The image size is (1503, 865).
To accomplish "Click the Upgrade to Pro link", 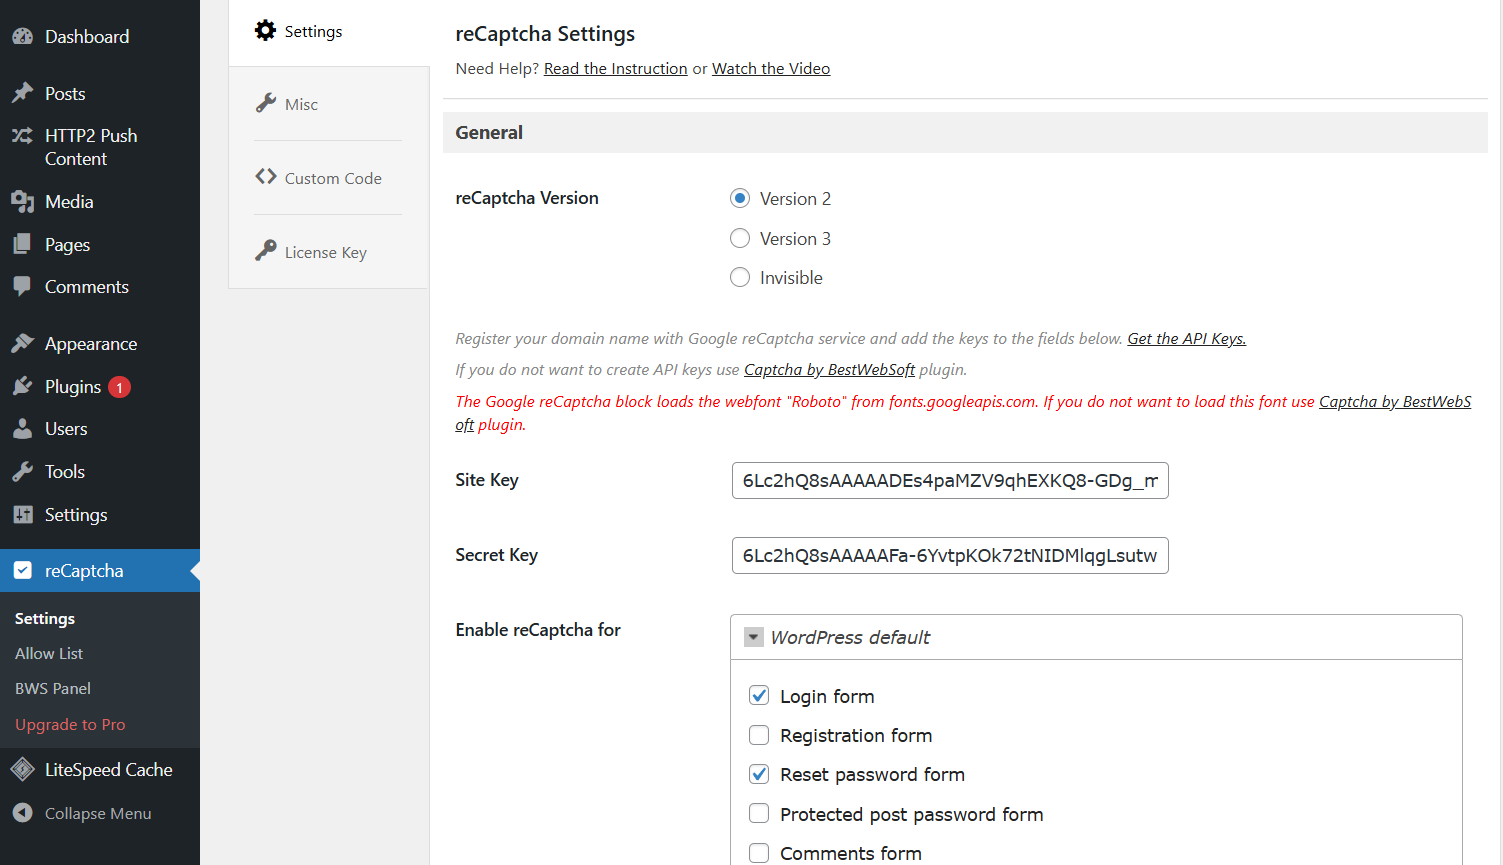I will [70, 724].
